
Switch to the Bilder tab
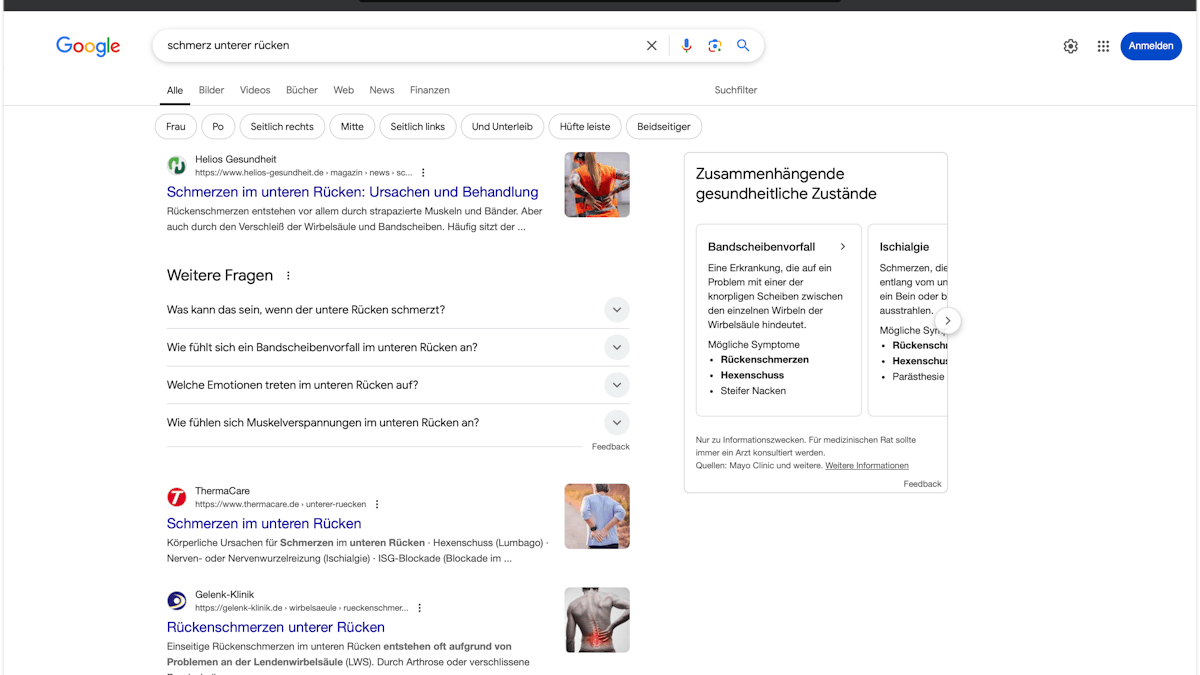coord(211,90)
